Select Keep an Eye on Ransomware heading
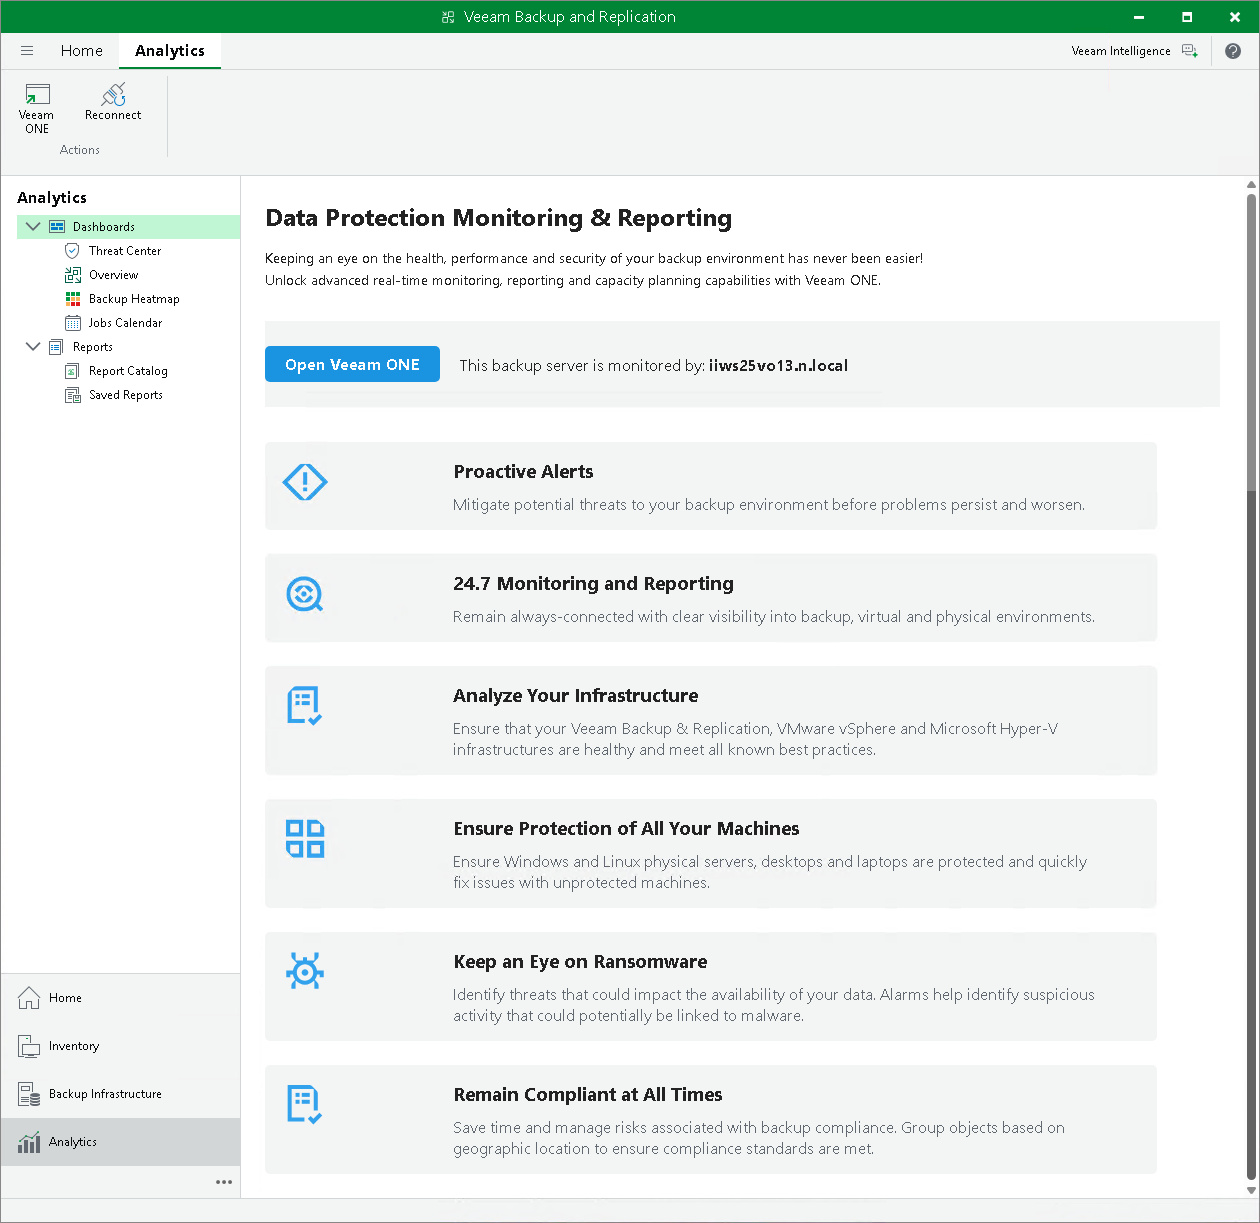This screenshot has width=1260, height=1223. click(x=580, y=962)
